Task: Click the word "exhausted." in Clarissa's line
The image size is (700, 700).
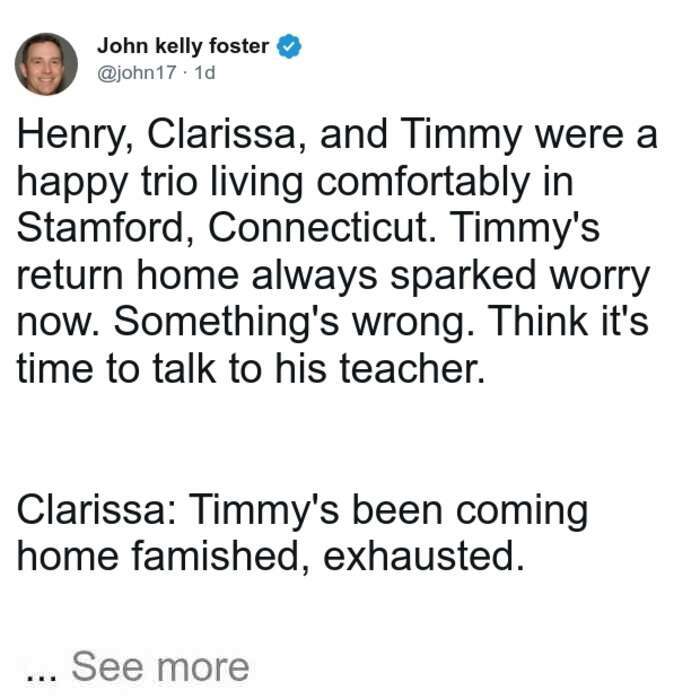Action: pyautogui.click(x=423, y=556)
